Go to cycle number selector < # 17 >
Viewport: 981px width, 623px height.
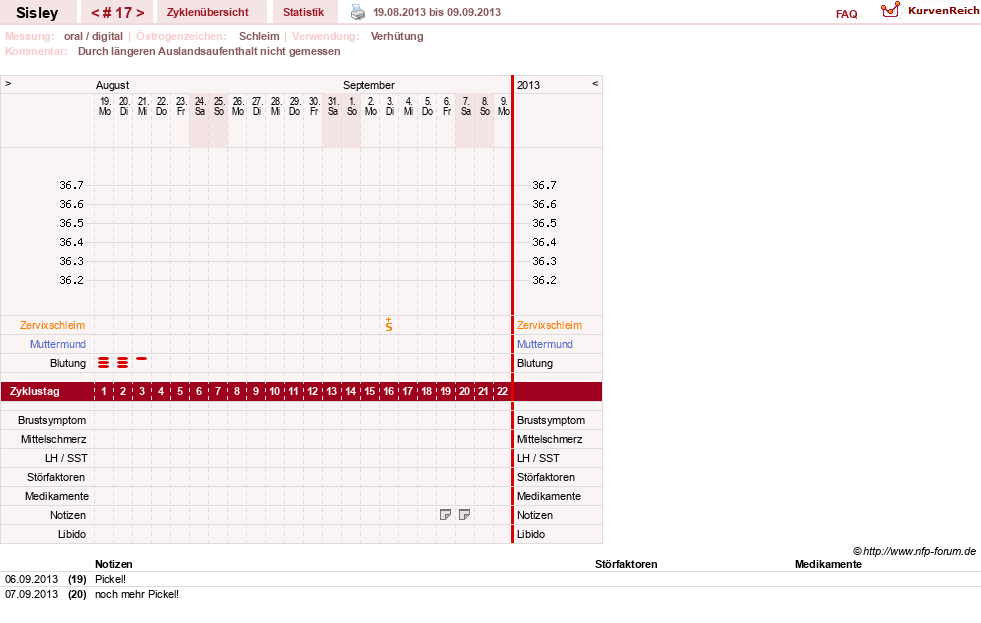click(118, 13)
